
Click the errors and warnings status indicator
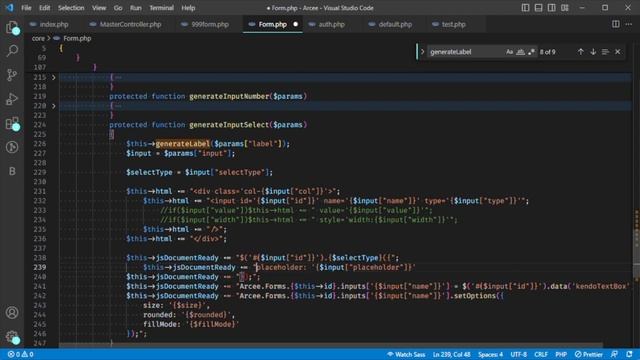tap(20, 354)
